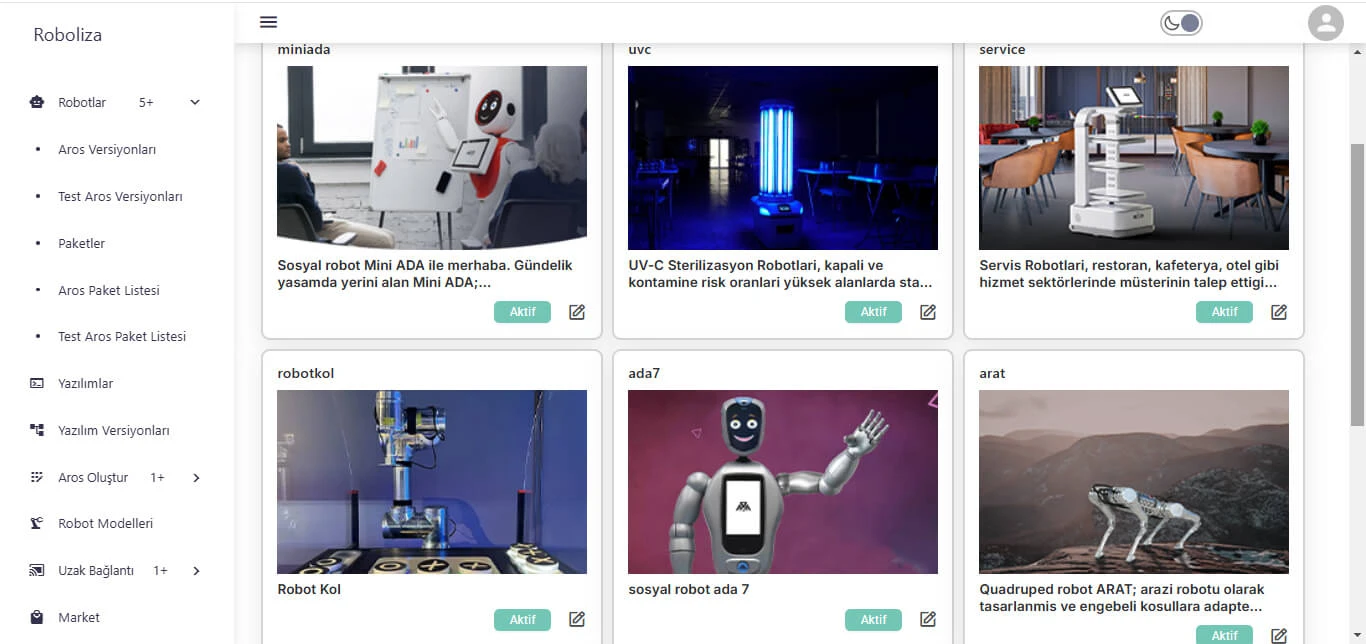Click Aktif button on ada7 card
1366x644 pixels.
873,620
